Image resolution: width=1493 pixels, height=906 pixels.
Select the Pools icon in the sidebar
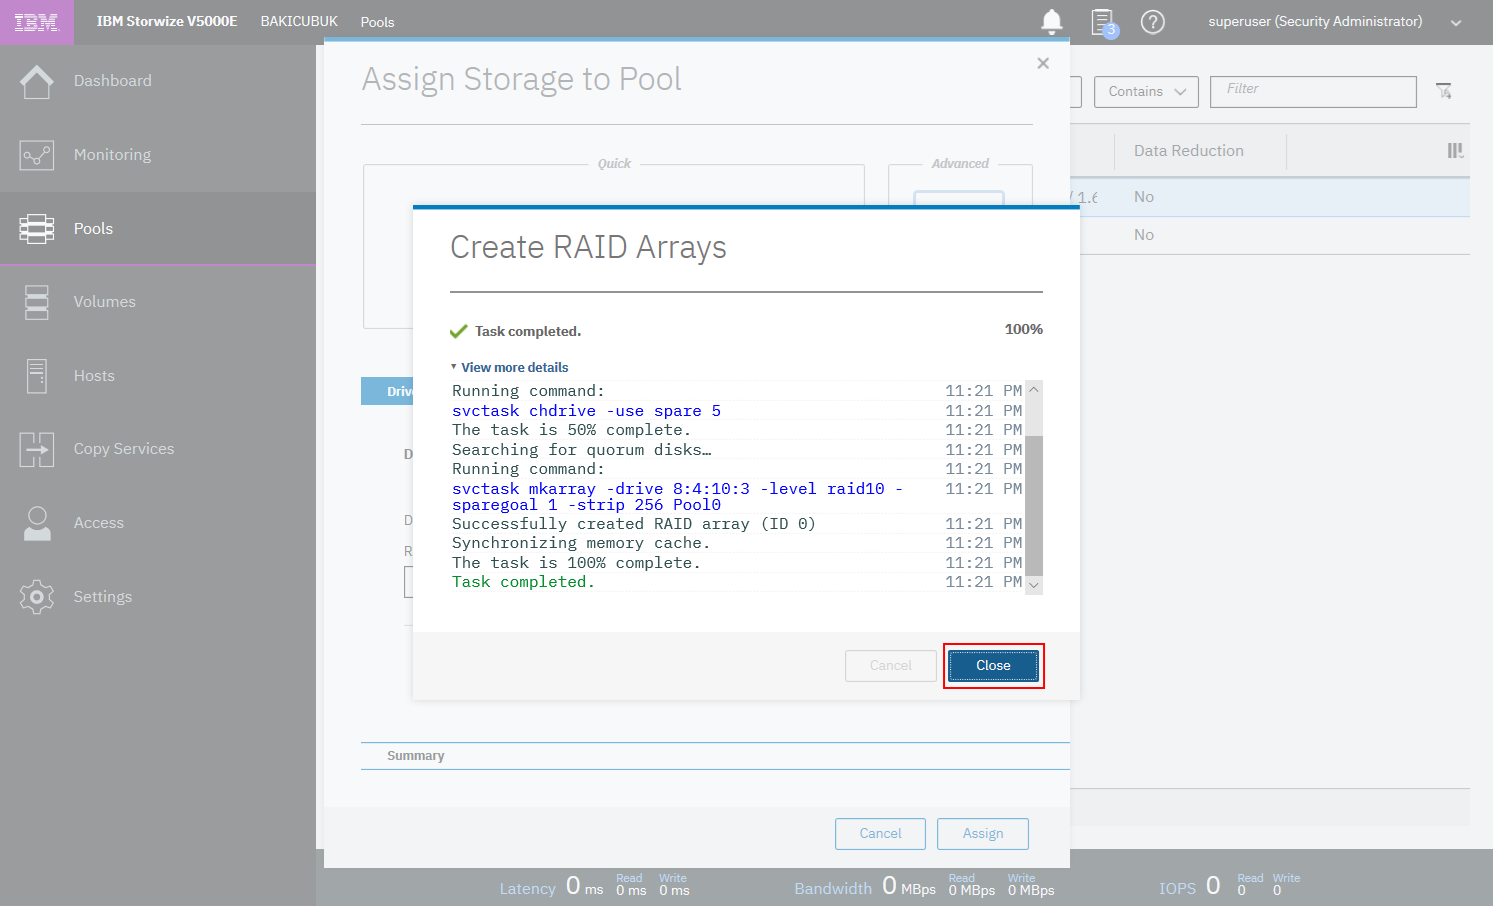(x=37, y=229)
